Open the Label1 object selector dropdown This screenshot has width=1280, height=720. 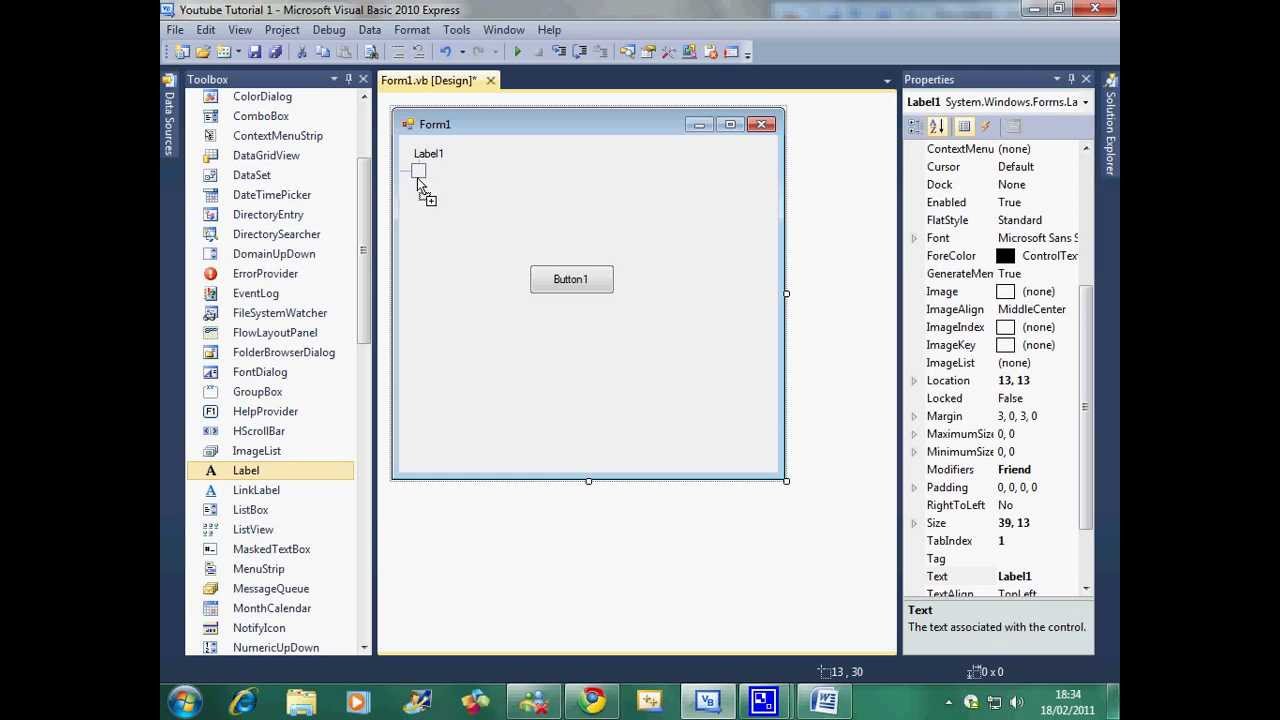point(1085,102)
